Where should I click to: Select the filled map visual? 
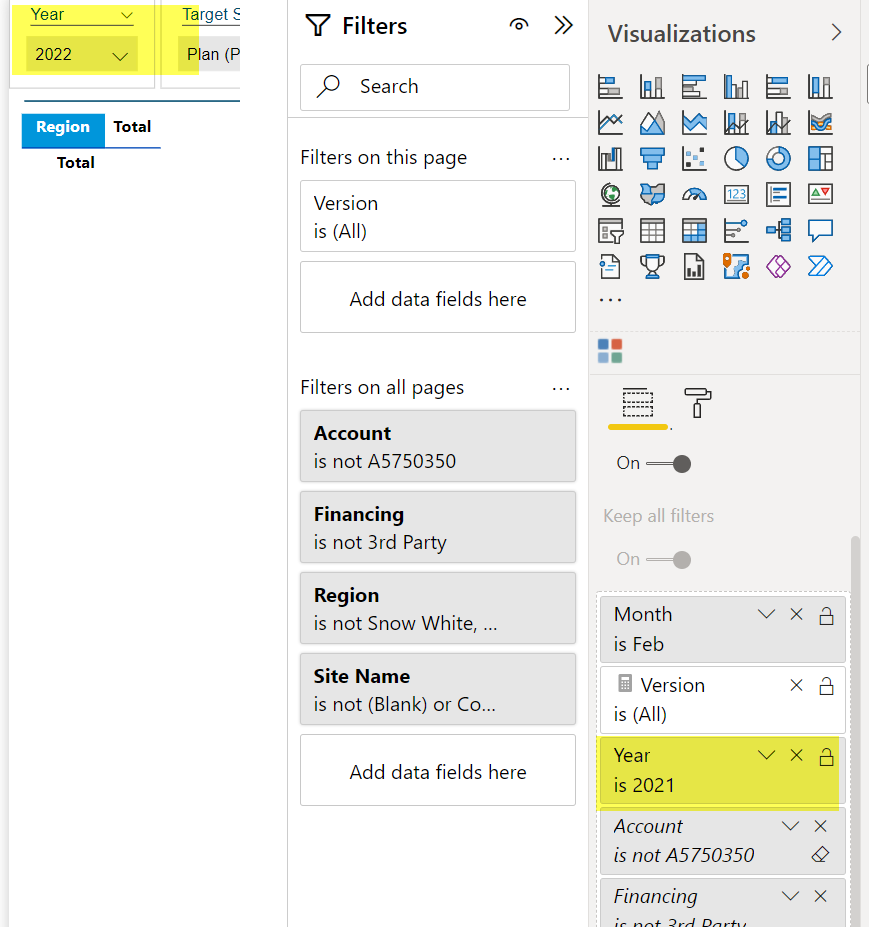(x=652, y=194)
